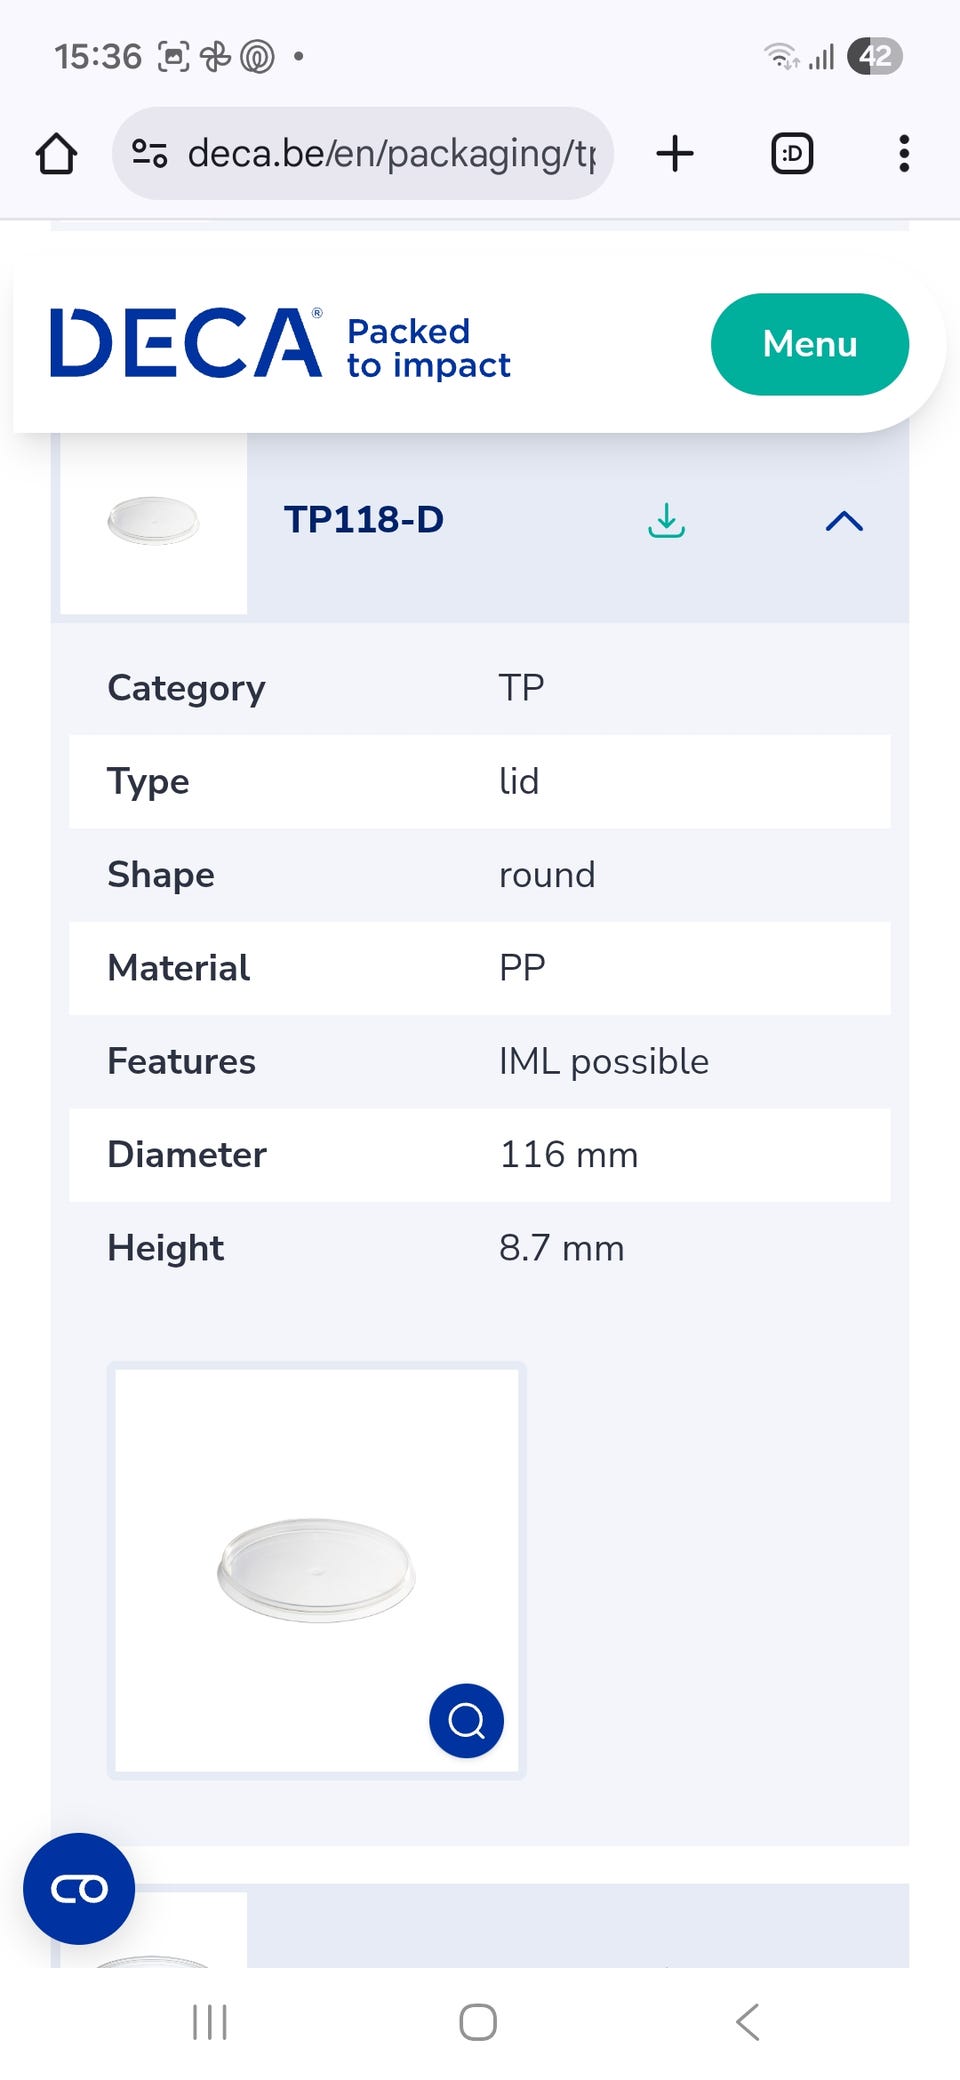The image size is (960, 2080).
Task: Download the TP118-D datasheet
Action: pyautogui.click(x=666, y=521)
